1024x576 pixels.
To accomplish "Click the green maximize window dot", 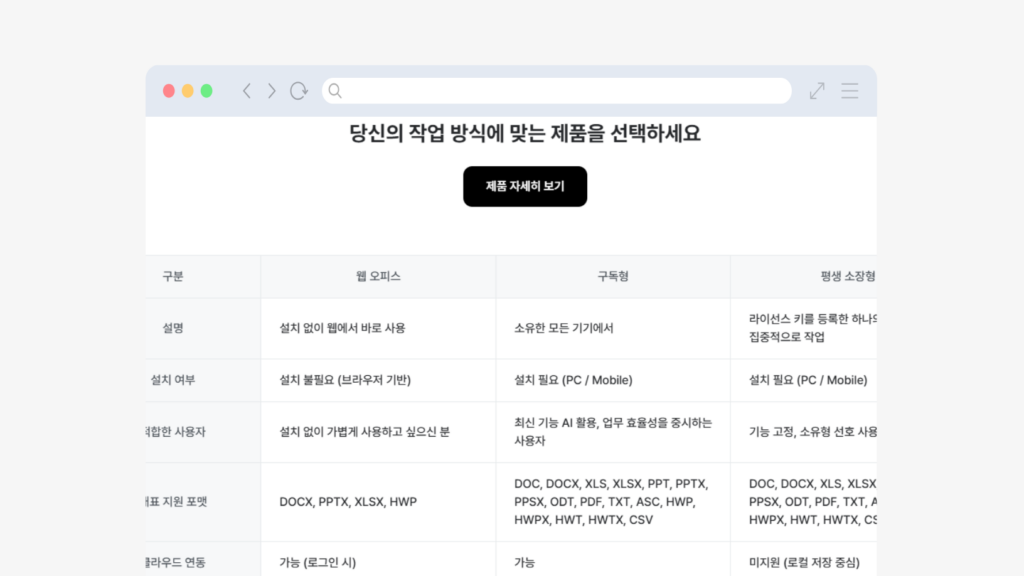I will click(206, 91).
